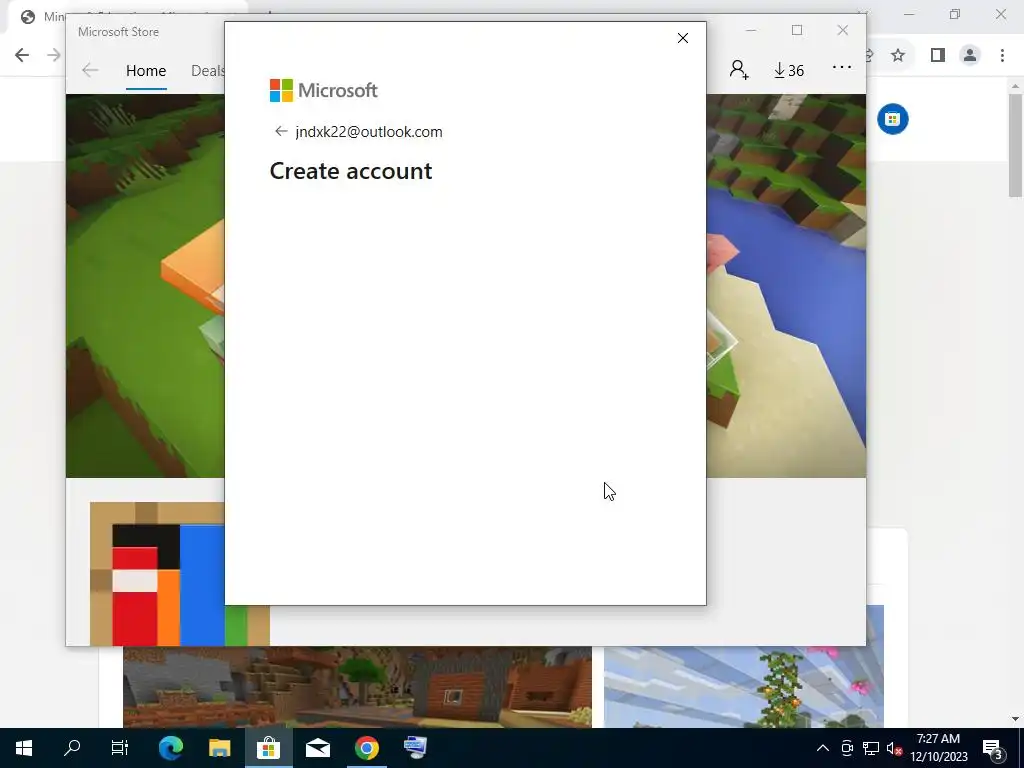Open Meet Now tray icon

pos(847,748)
